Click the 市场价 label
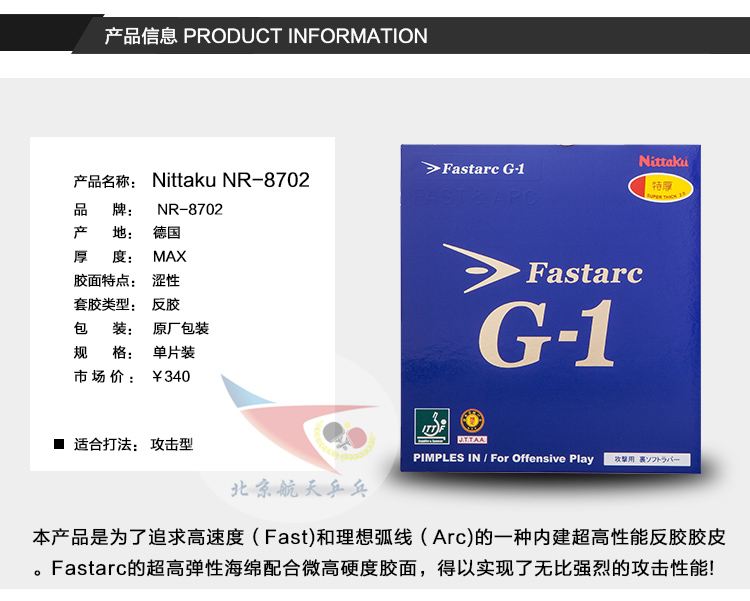Image resolution: width=750 pixels, height=601 pixels. 104,377
